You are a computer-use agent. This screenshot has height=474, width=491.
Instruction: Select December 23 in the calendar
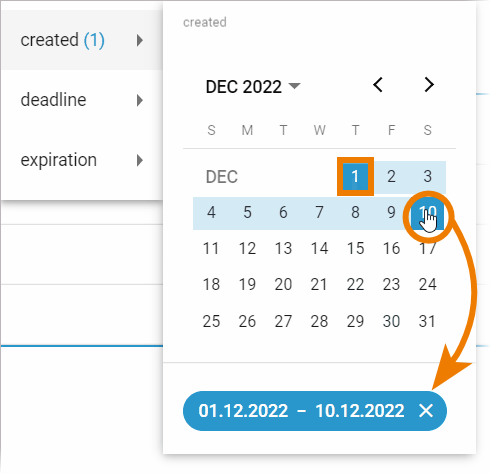coord(391,284)
